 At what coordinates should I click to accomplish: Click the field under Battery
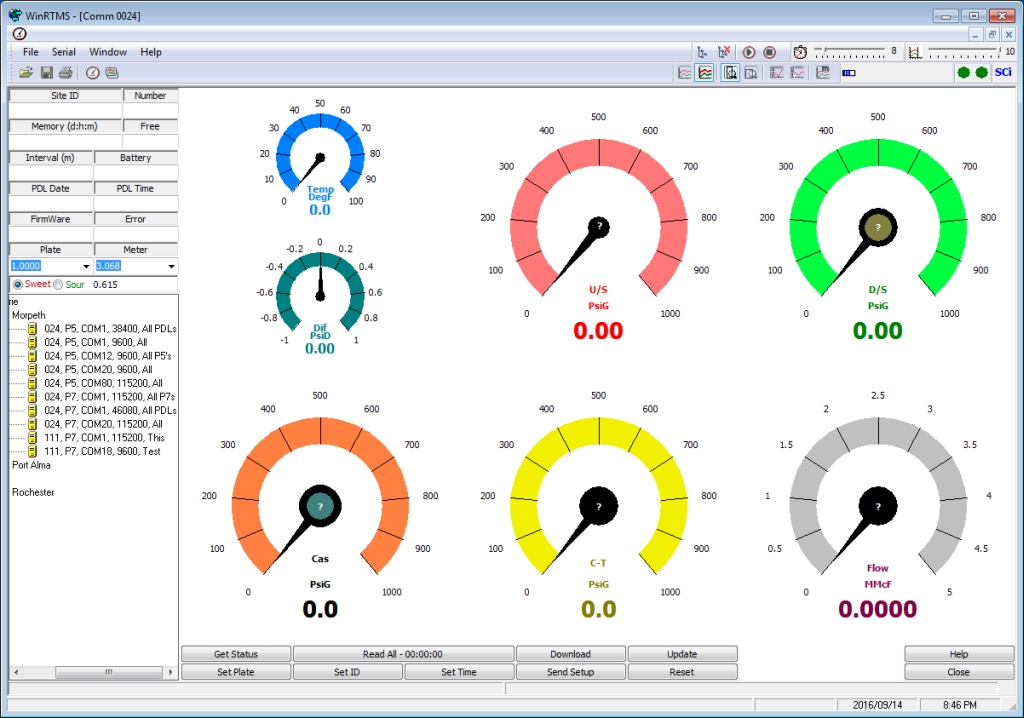[136, 173]
